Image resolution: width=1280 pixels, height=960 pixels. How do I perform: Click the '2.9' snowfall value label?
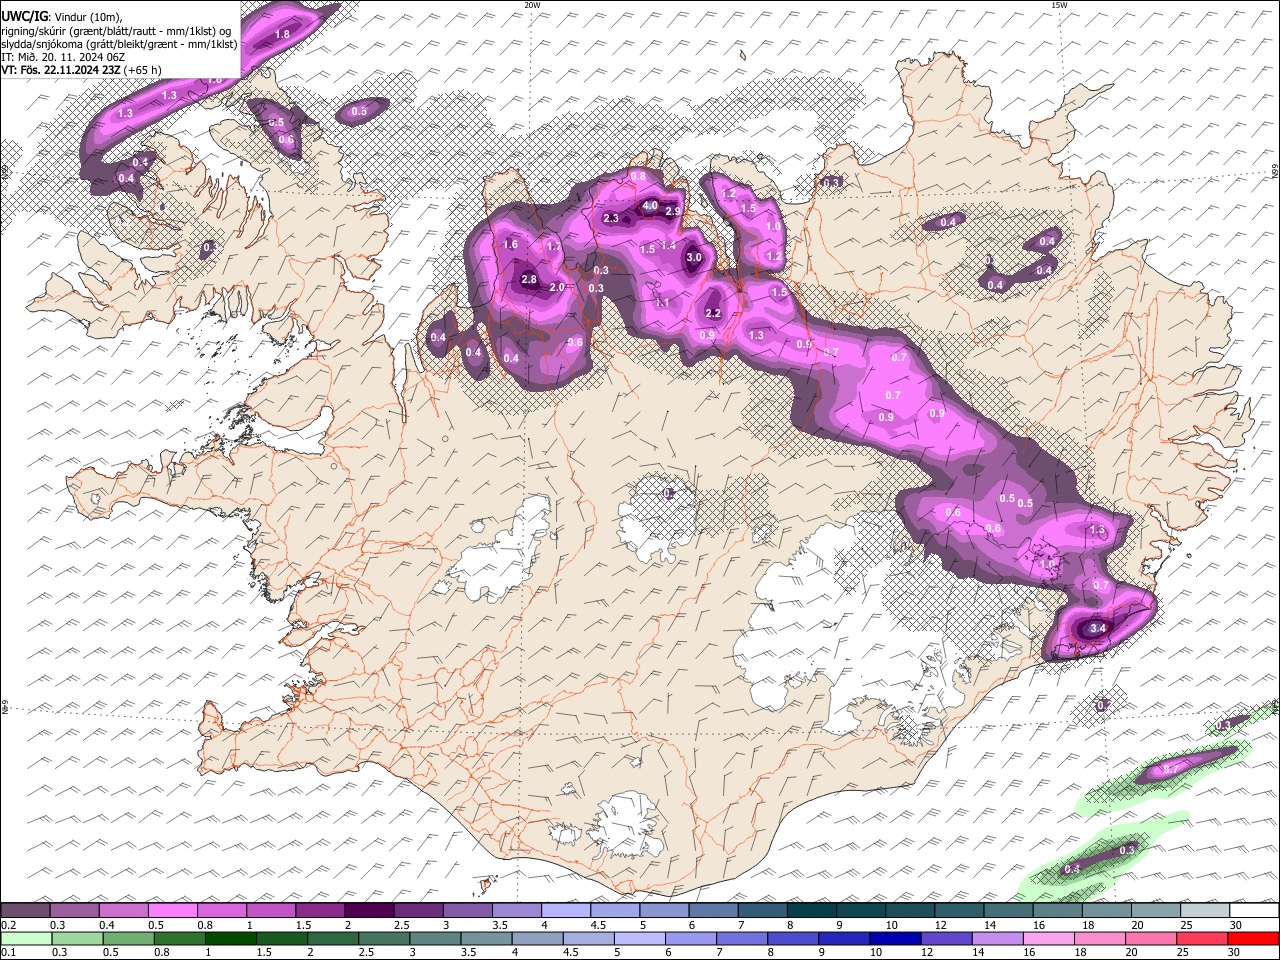[x=673, y=211]
